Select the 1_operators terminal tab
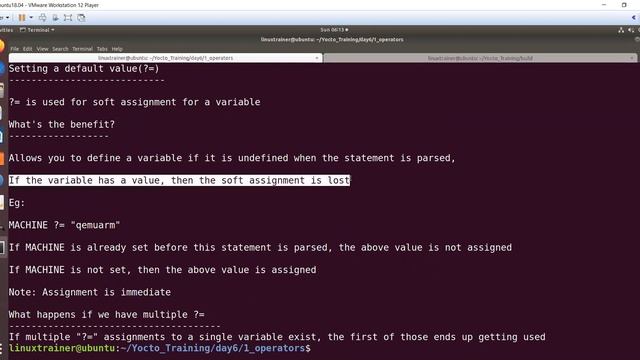The image size is (640, 360). pyautogui.click(x=165, y=58)
